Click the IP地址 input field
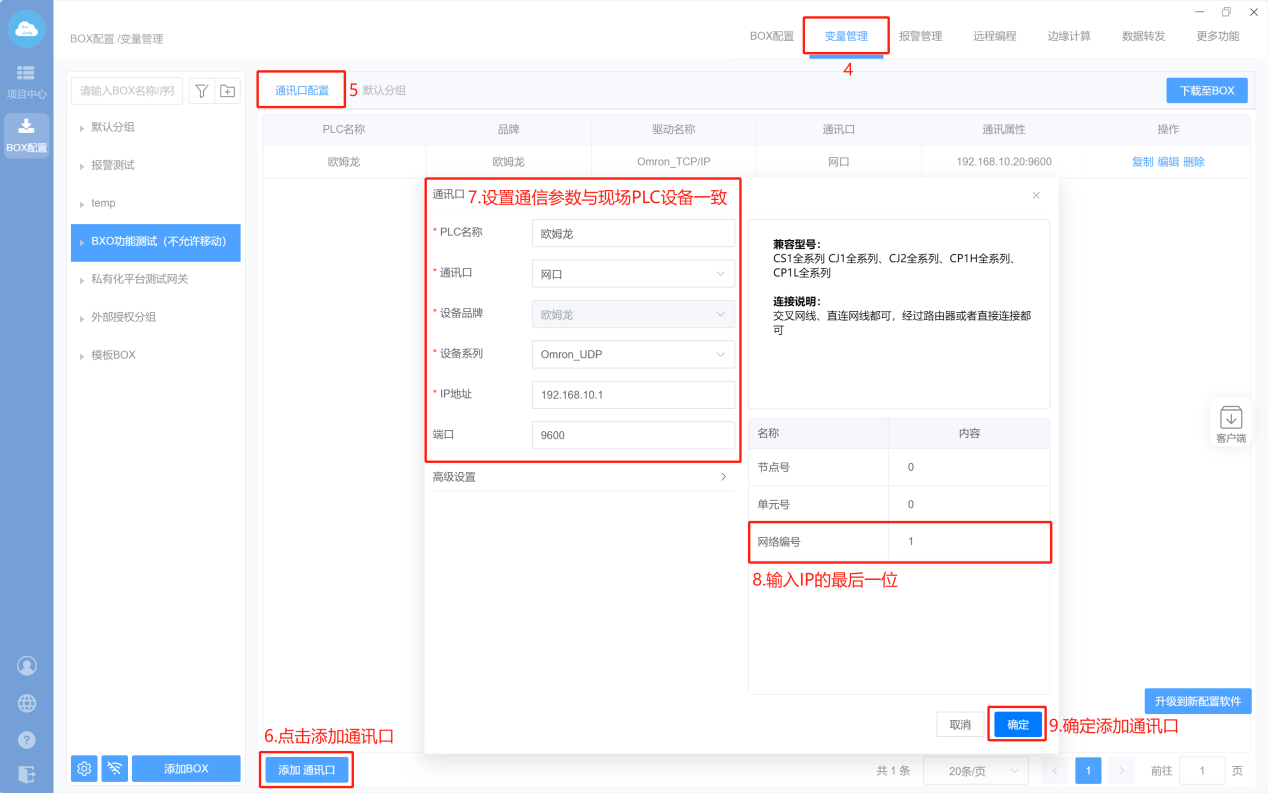The width and height of the screenshot is (1268, 793). 633,395
